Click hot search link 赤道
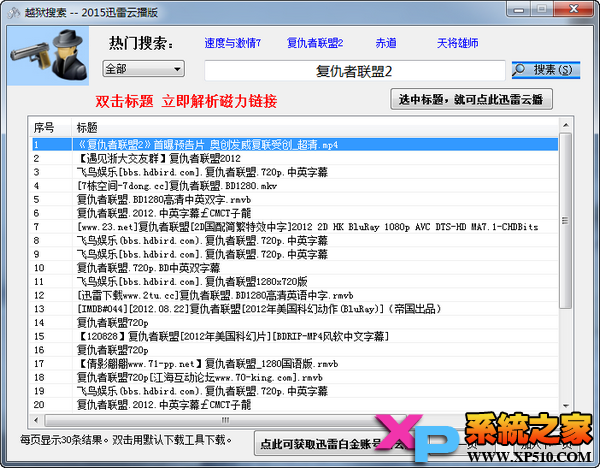This screenshot has height=468, width=600. click(x=386, y=43)
